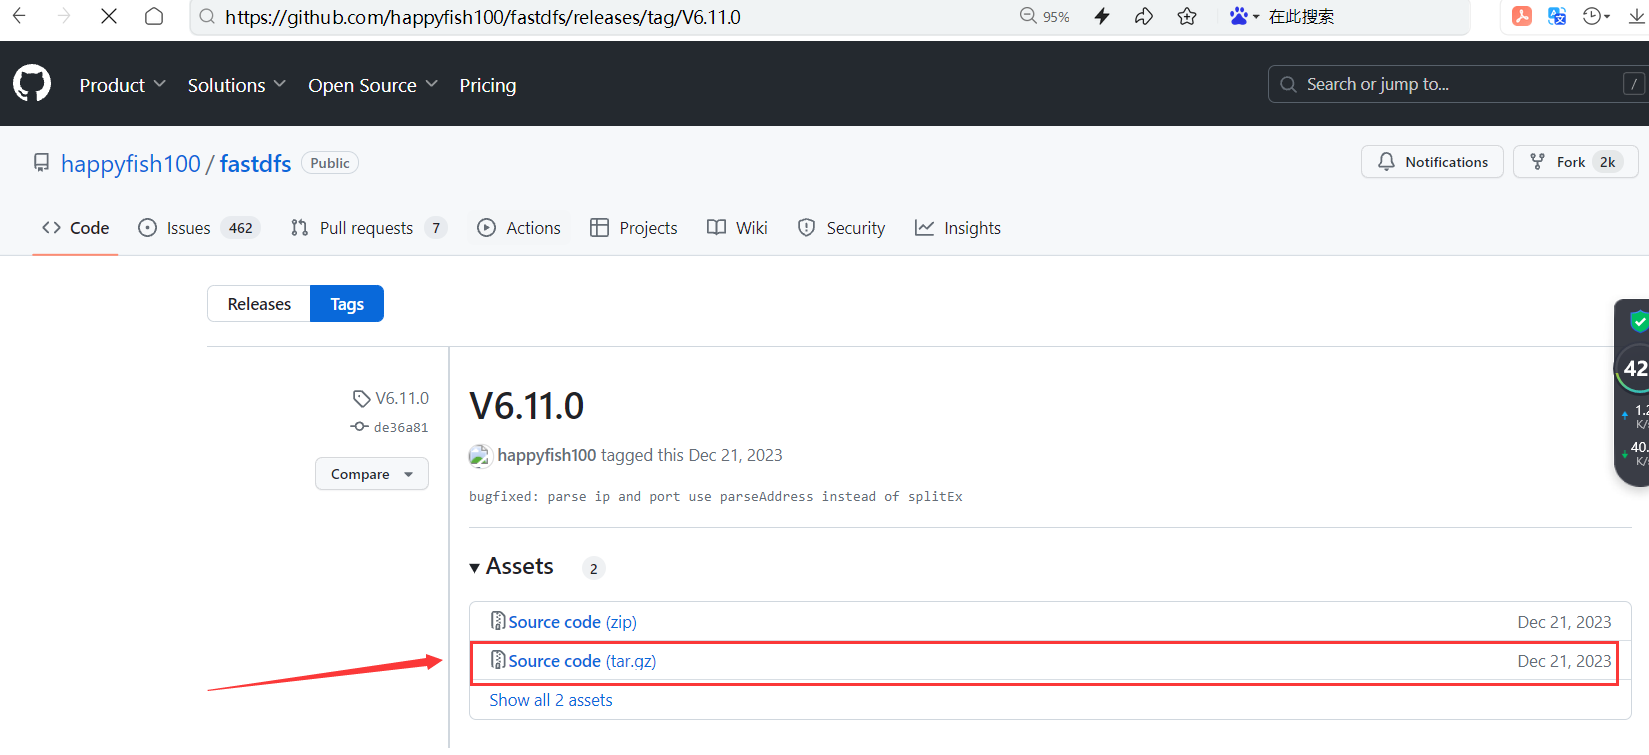Screen dimensions: 1649x755
Task: Stop page loading with the X icon
Action: tap(109, 16)
